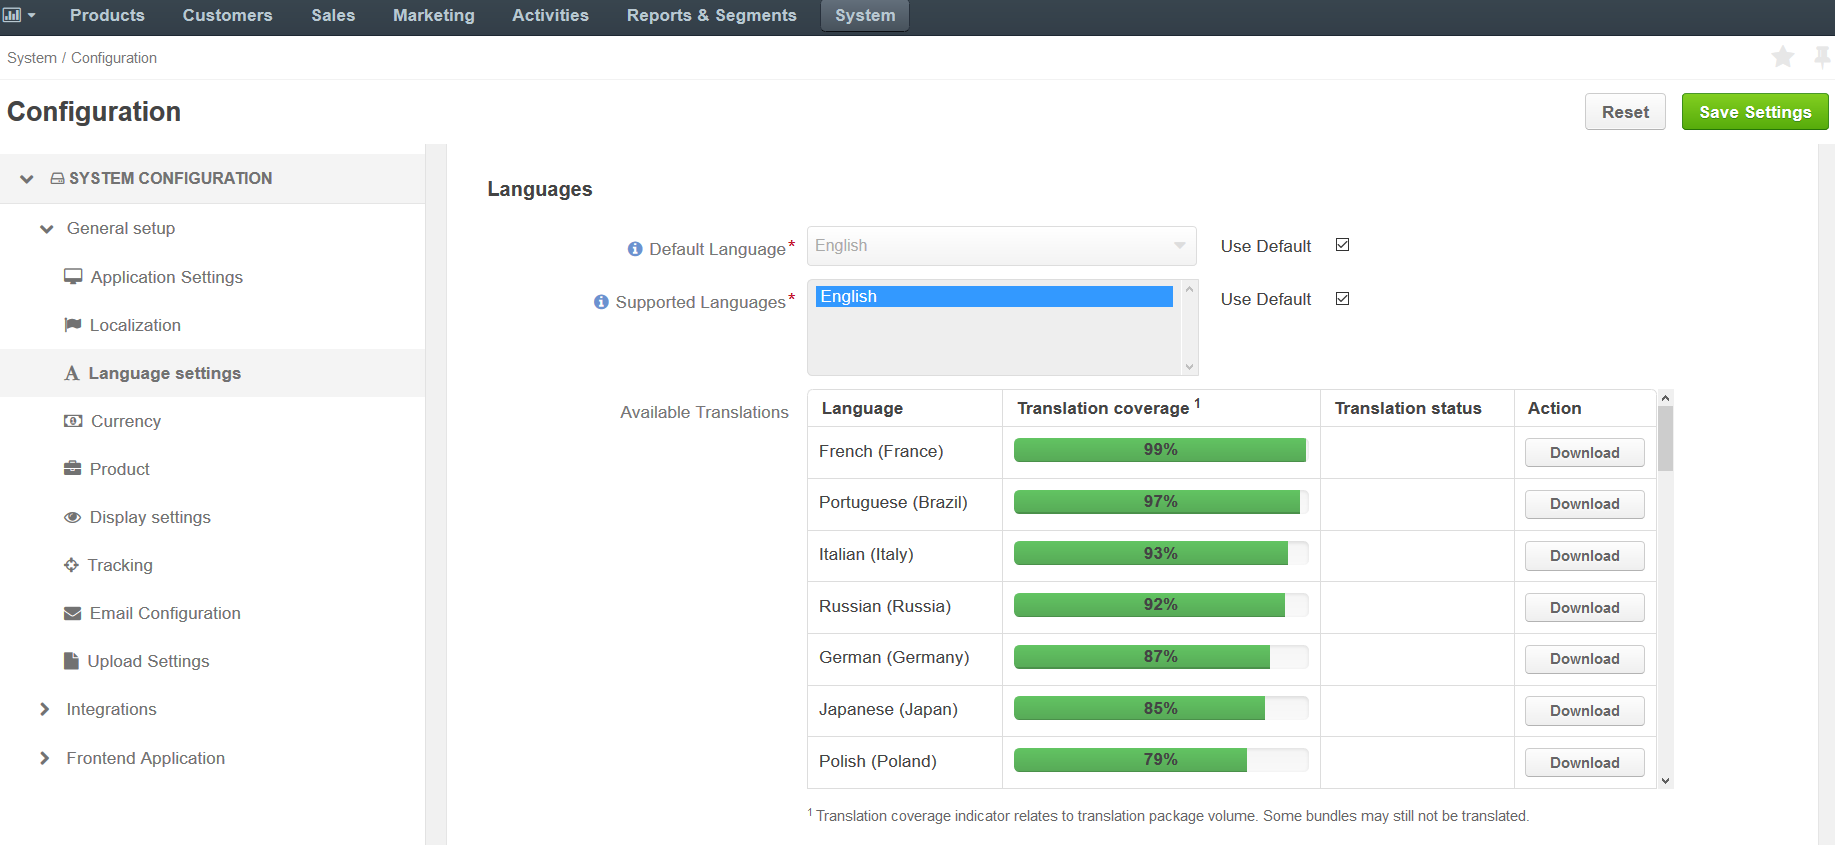Open Currency settings in the sidebar

click(x=126, y=421)
